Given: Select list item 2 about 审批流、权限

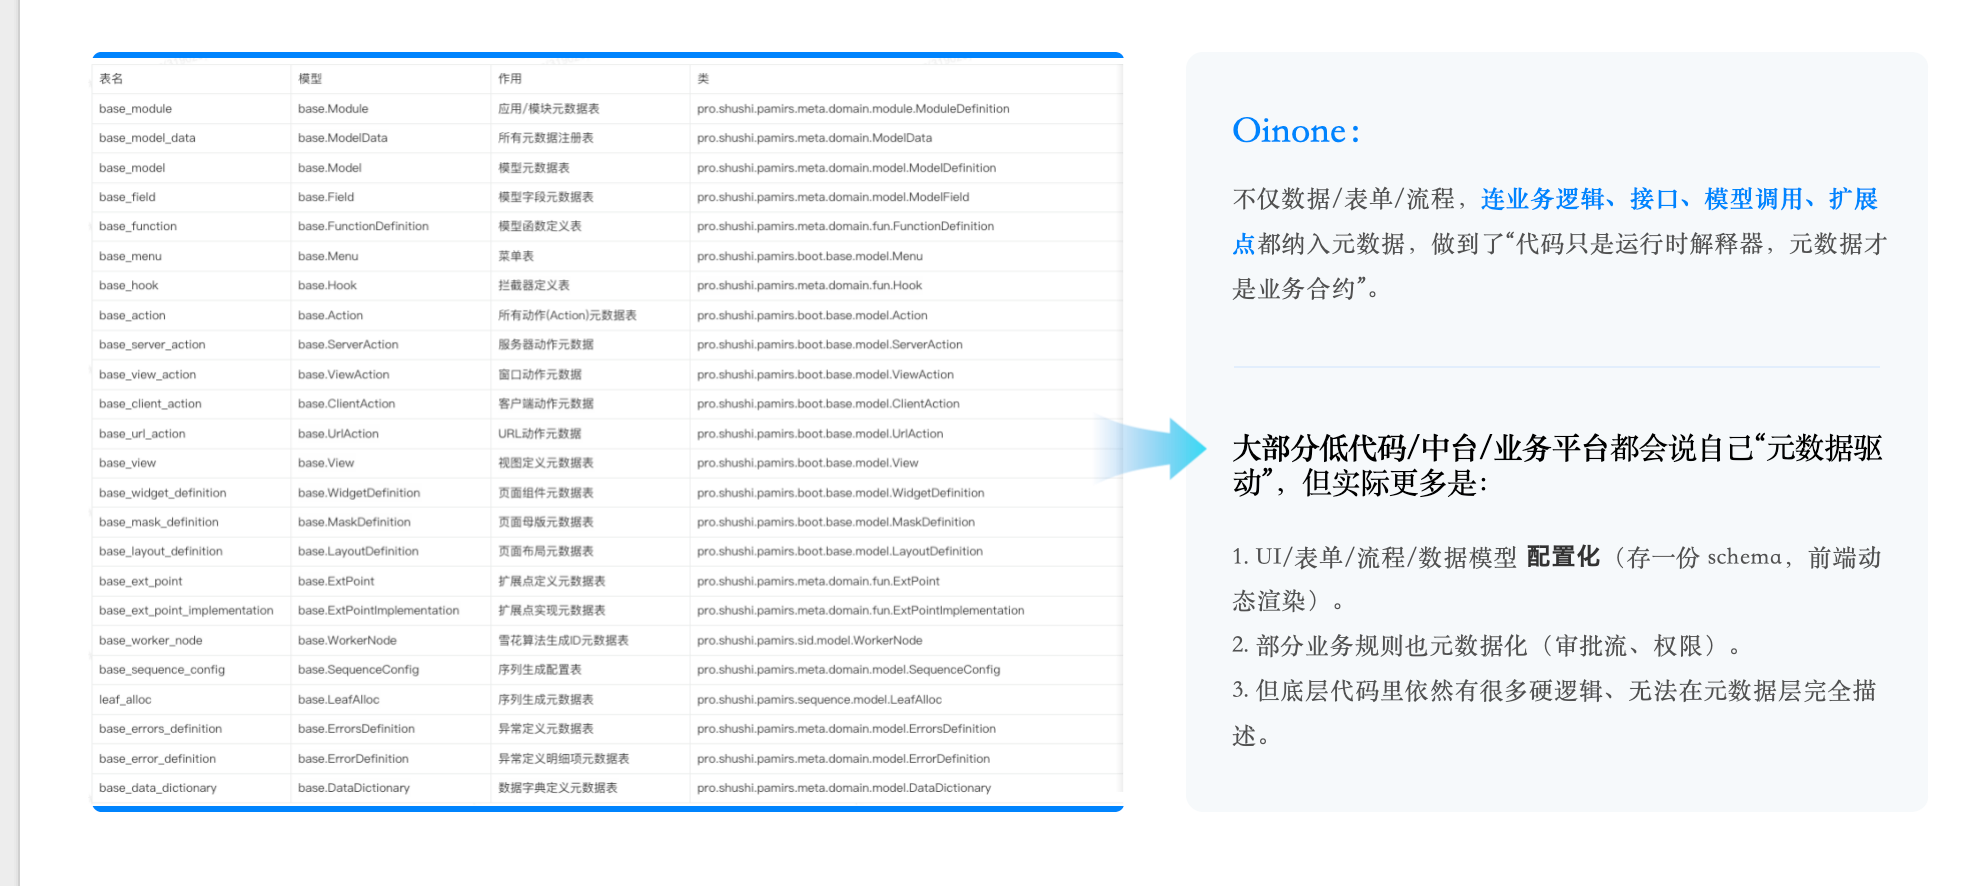Looking at the screenshot, I should tap(1487, 646).
